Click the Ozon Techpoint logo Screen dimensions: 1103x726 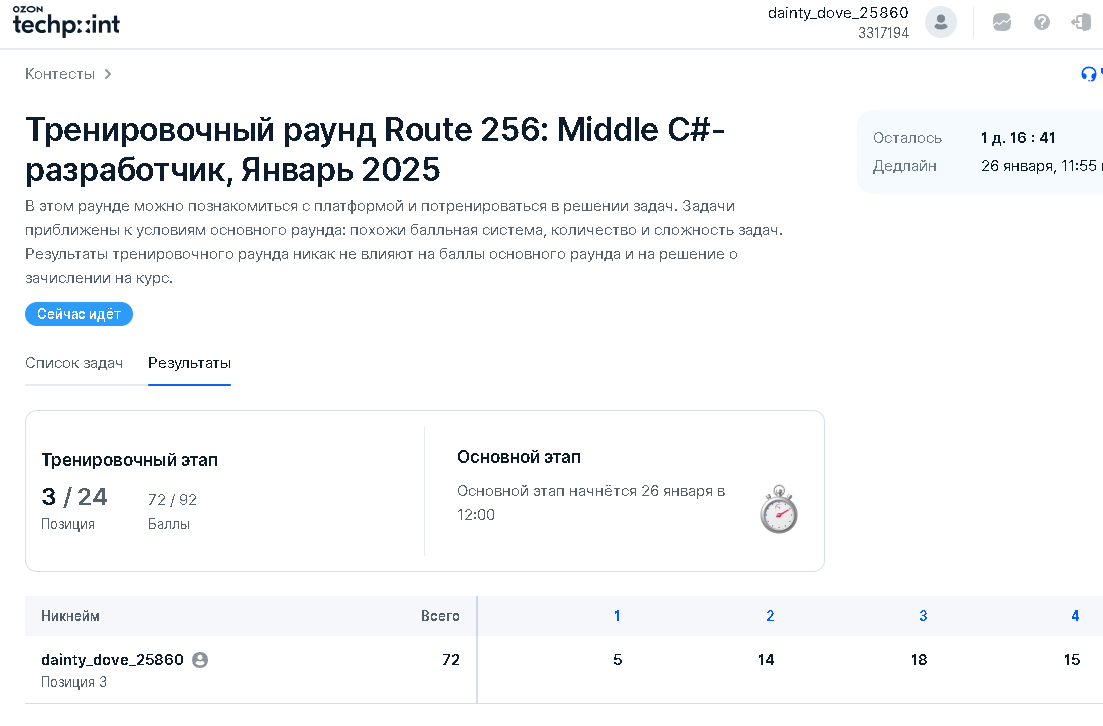pyautogui.click(x=66, y=22)
